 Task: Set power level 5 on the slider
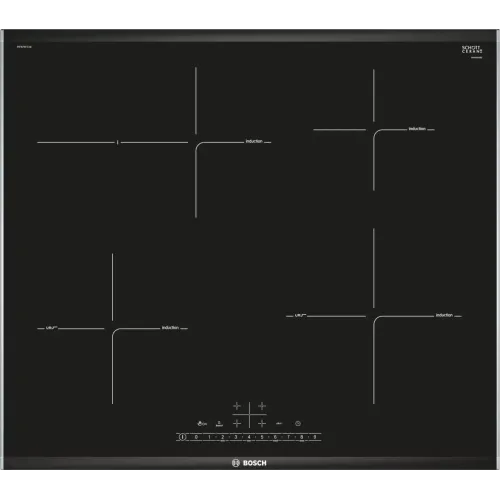(x=262, y=437)
